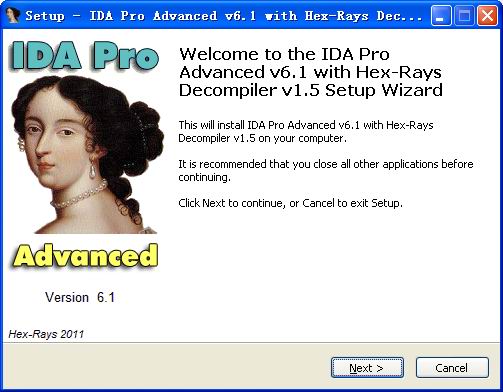Click 'Click Next to continue, or Cancel' line
Viewport: 503px width, 392px height.
click(x=290, y=203)
